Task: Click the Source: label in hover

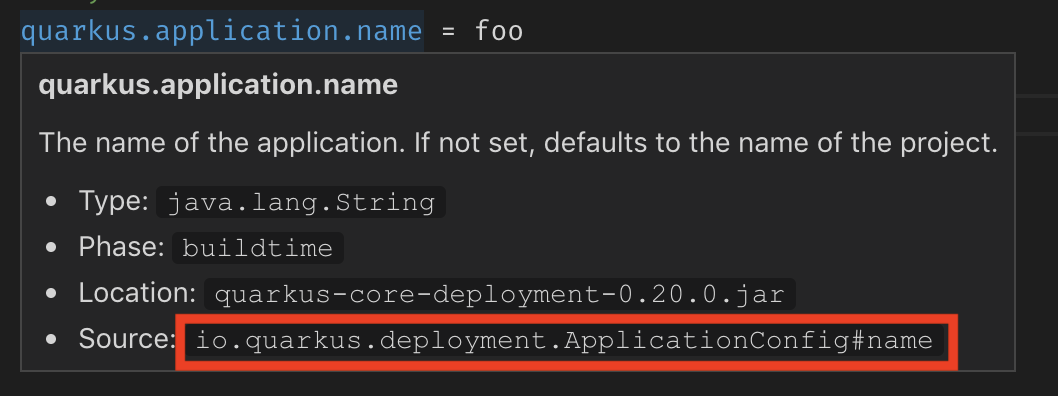Action: tap(127, 339)
